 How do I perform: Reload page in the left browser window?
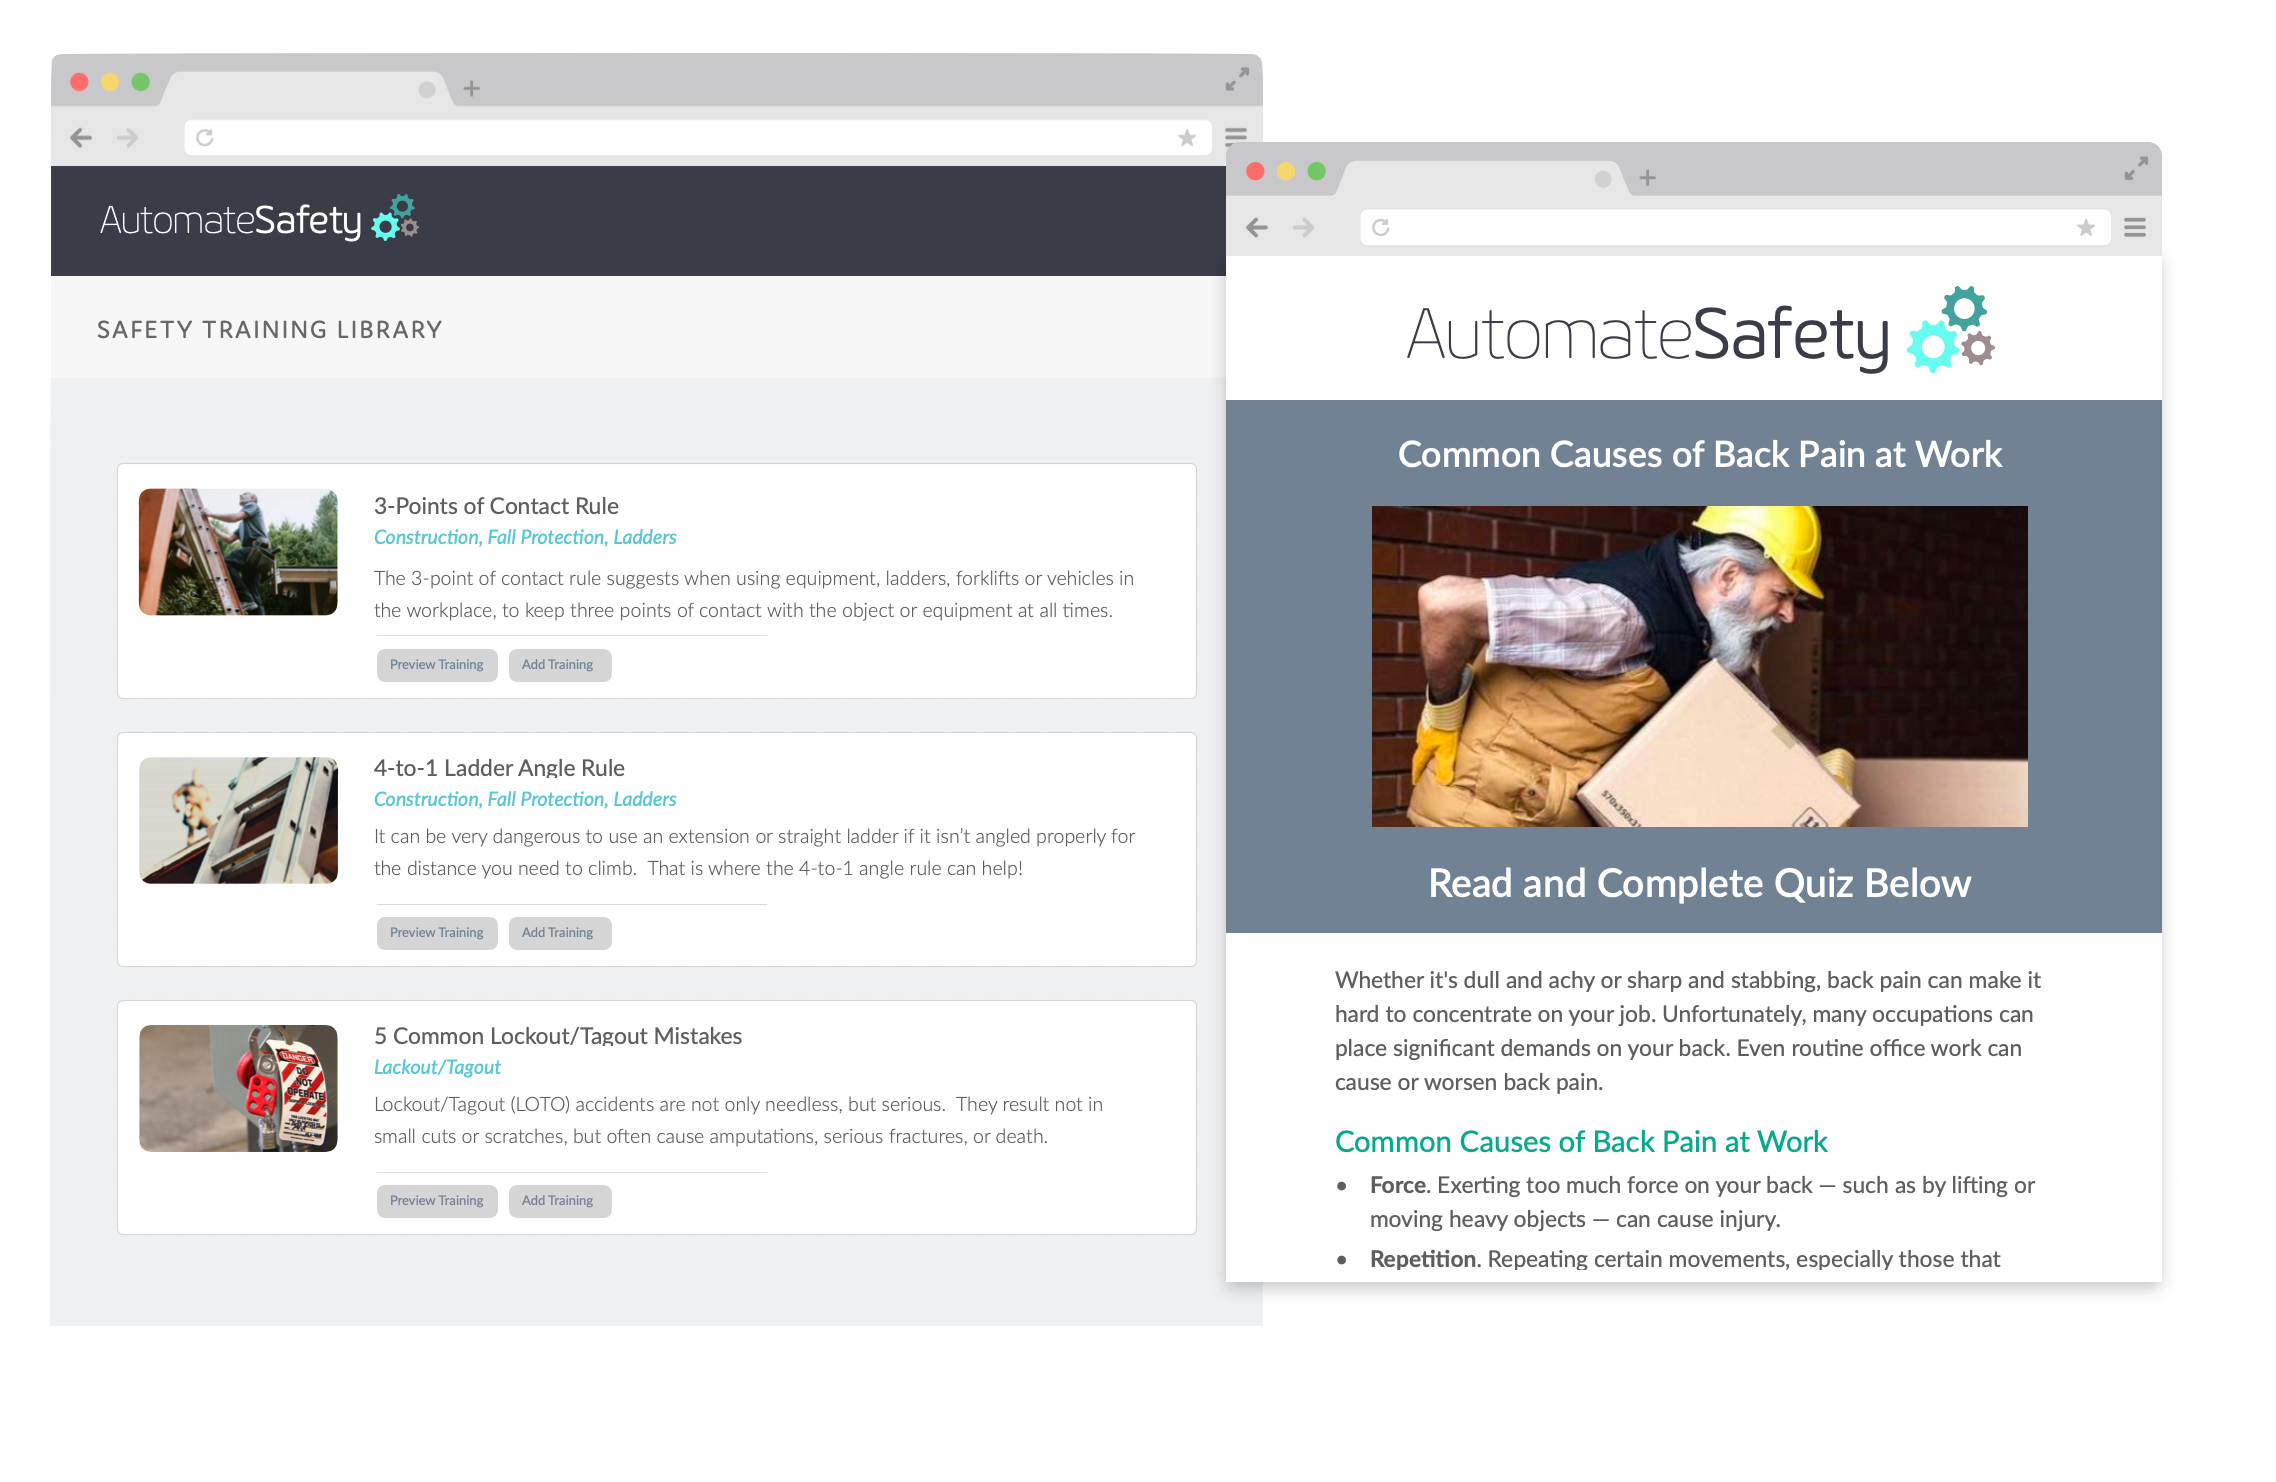pos(205,137)
